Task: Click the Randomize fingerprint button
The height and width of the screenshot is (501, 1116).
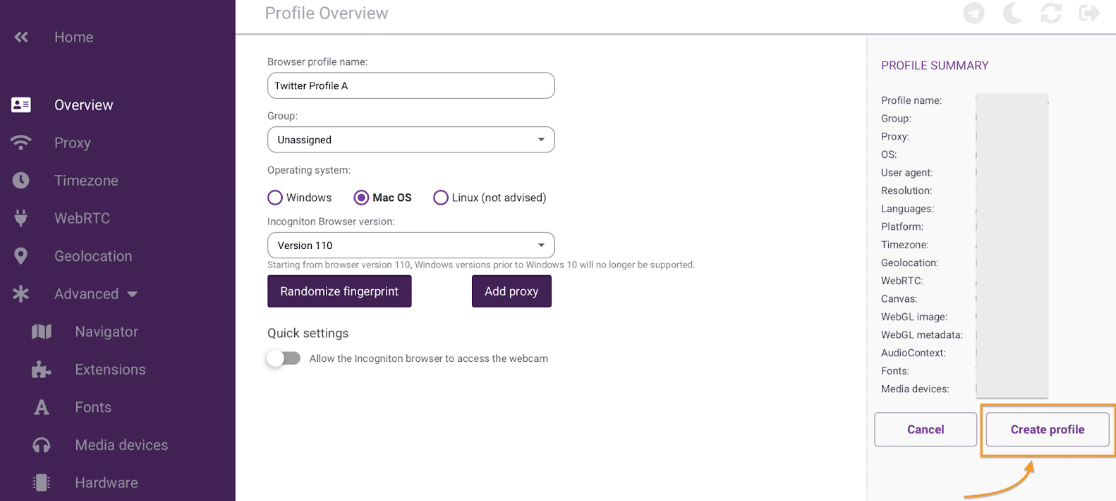Action: coord(339,291)
